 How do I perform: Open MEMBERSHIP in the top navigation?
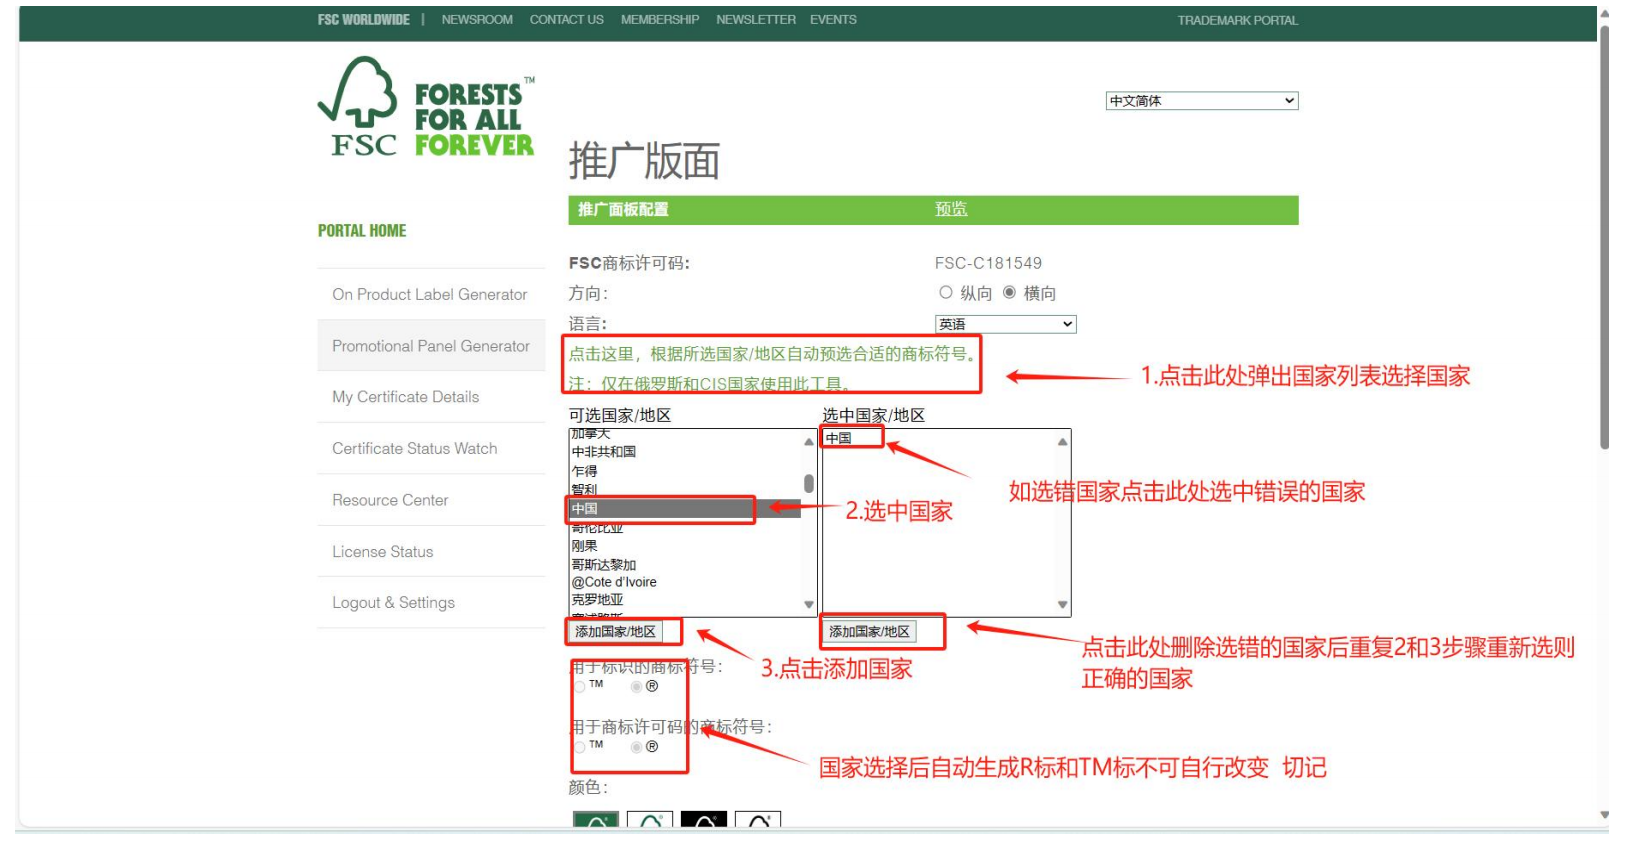pos(660,20)
